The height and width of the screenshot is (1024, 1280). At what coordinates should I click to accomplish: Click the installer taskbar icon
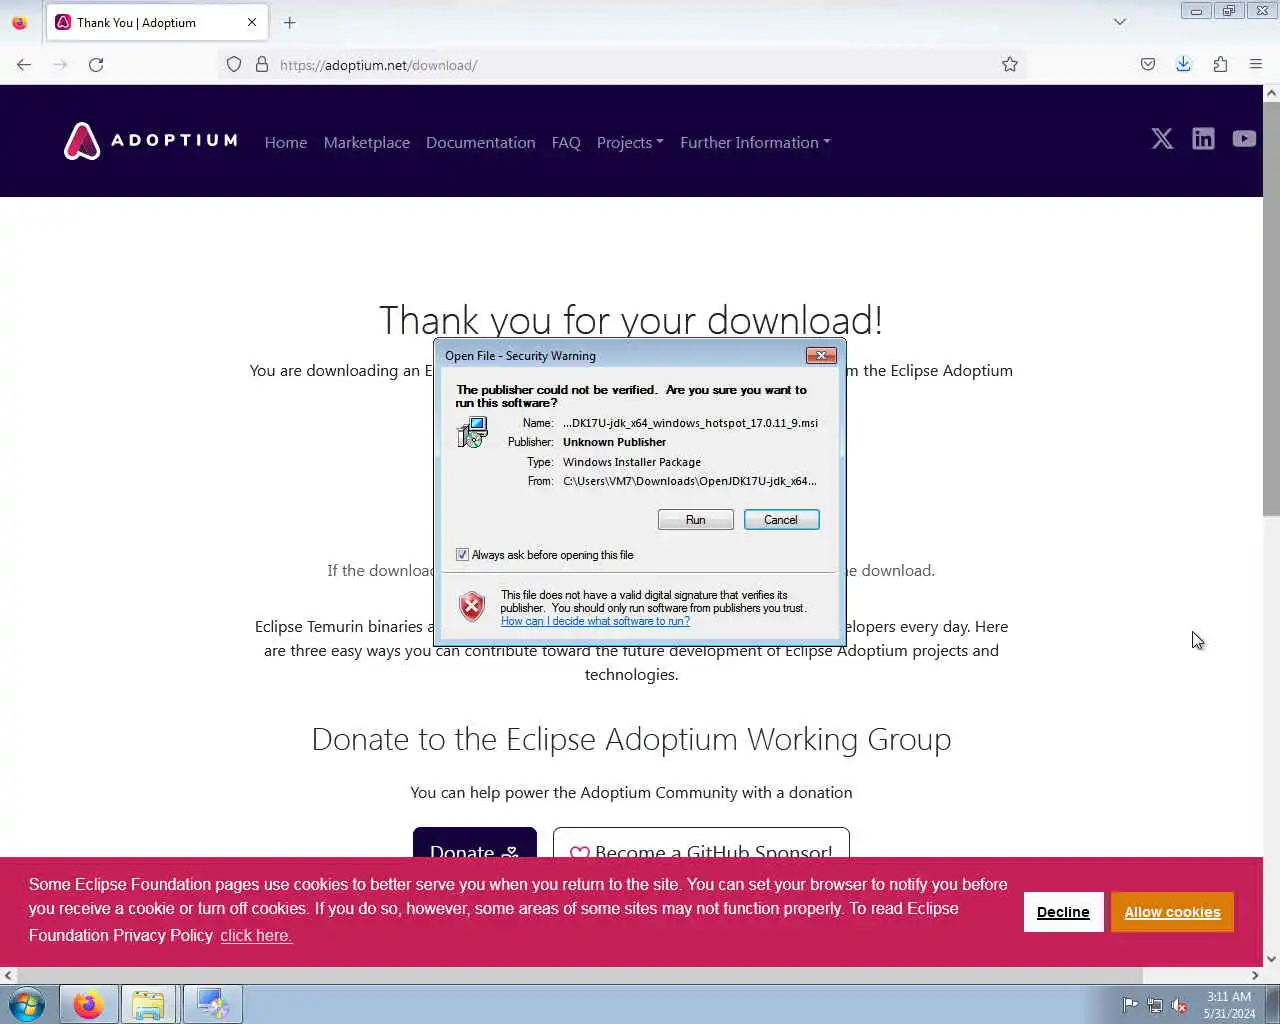(x=212, y=1004)
